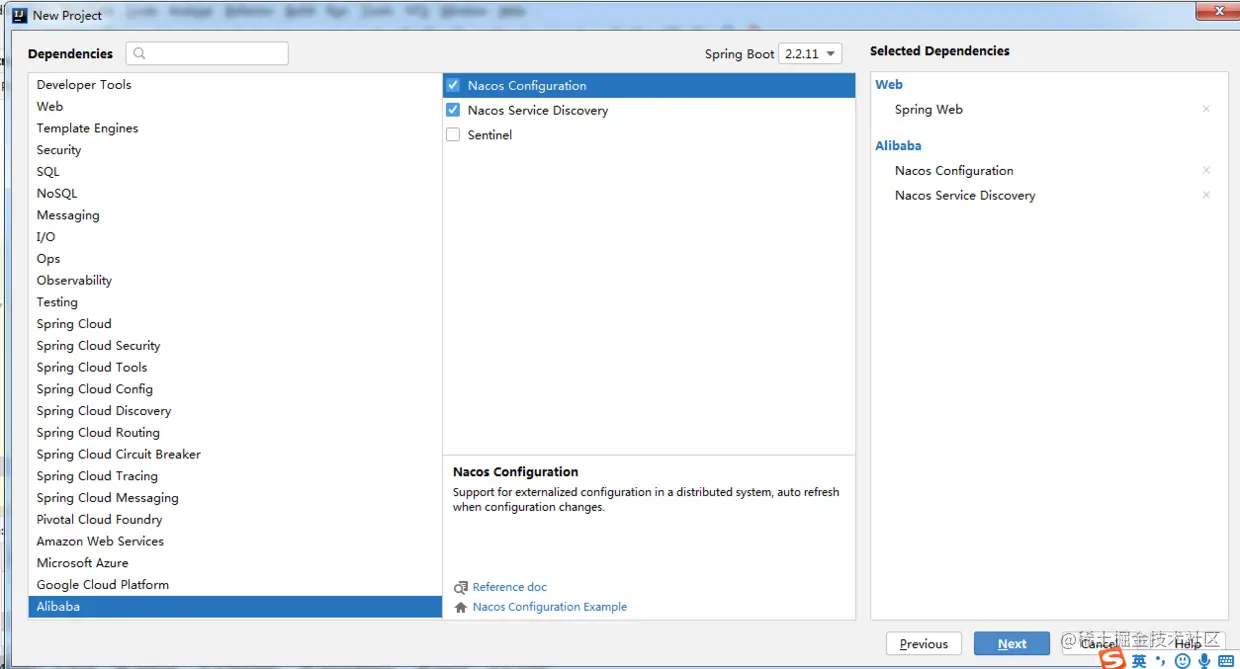Select the Spring Cloud Discovery category
The image size is (1240, 669).
coord(235,411)
